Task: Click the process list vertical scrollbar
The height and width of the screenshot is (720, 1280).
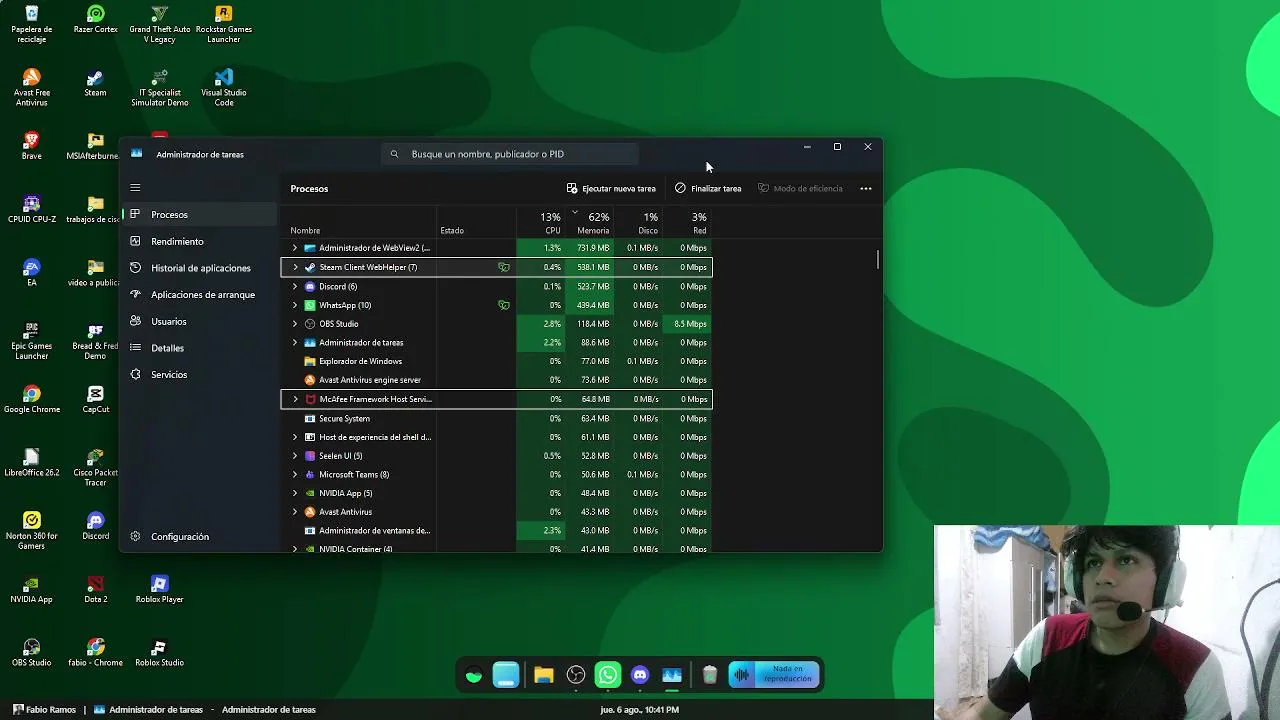Action: click(878, 259)
